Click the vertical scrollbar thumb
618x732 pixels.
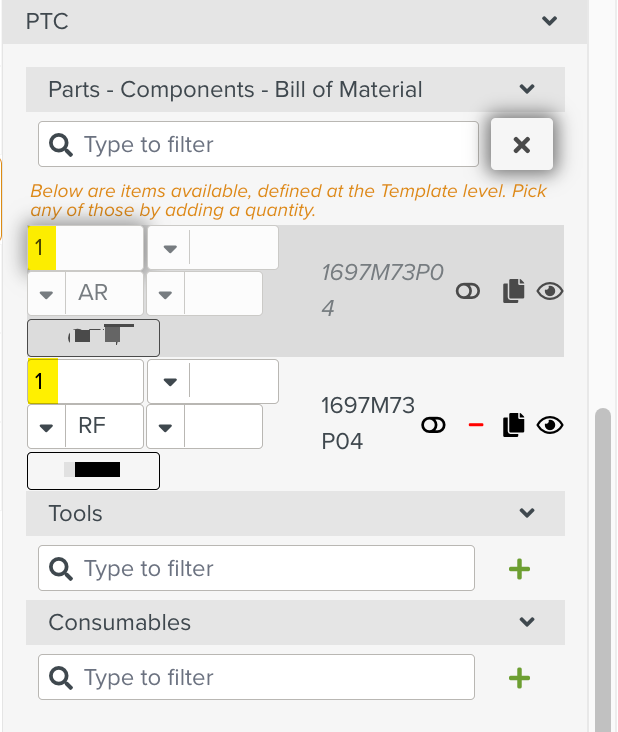point(603,570)
